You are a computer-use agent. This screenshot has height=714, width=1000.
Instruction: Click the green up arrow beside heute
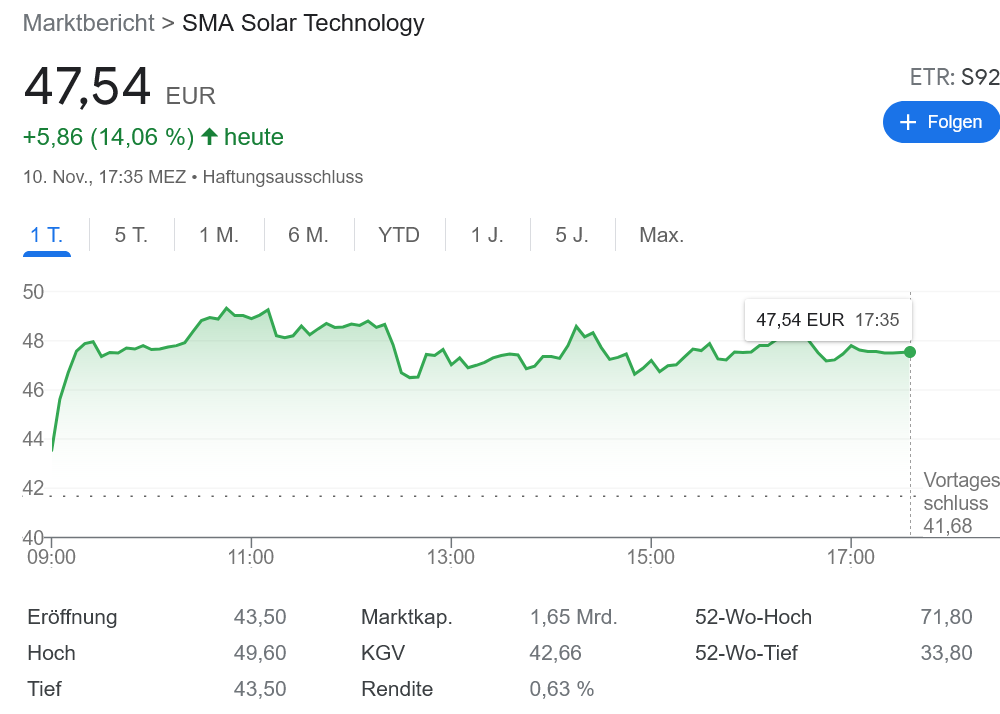pos(208,137)
